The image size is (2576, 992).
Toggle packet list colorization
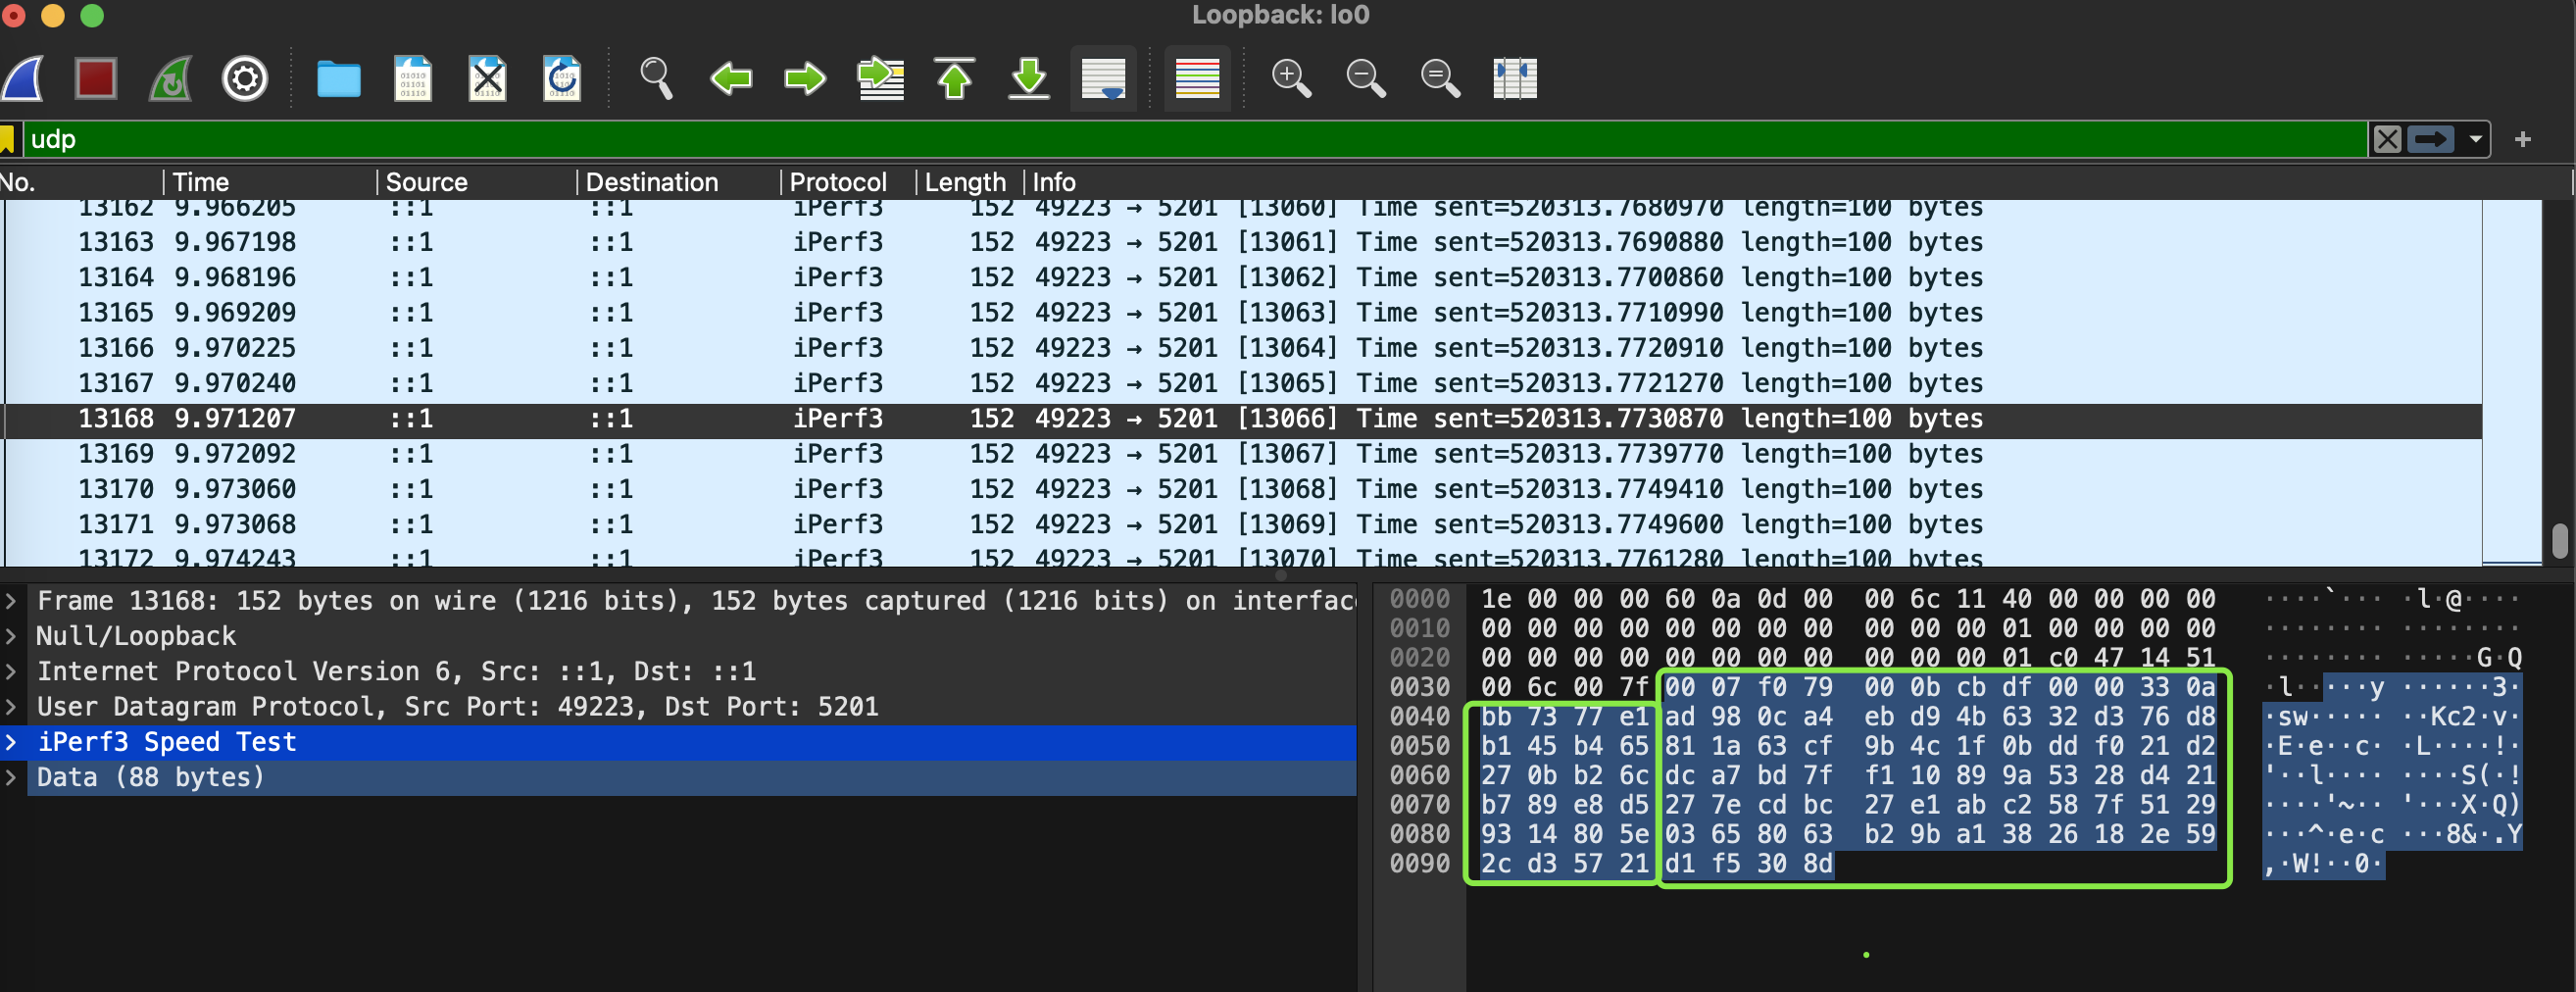pyautogui.click(x=1197, y=78)
